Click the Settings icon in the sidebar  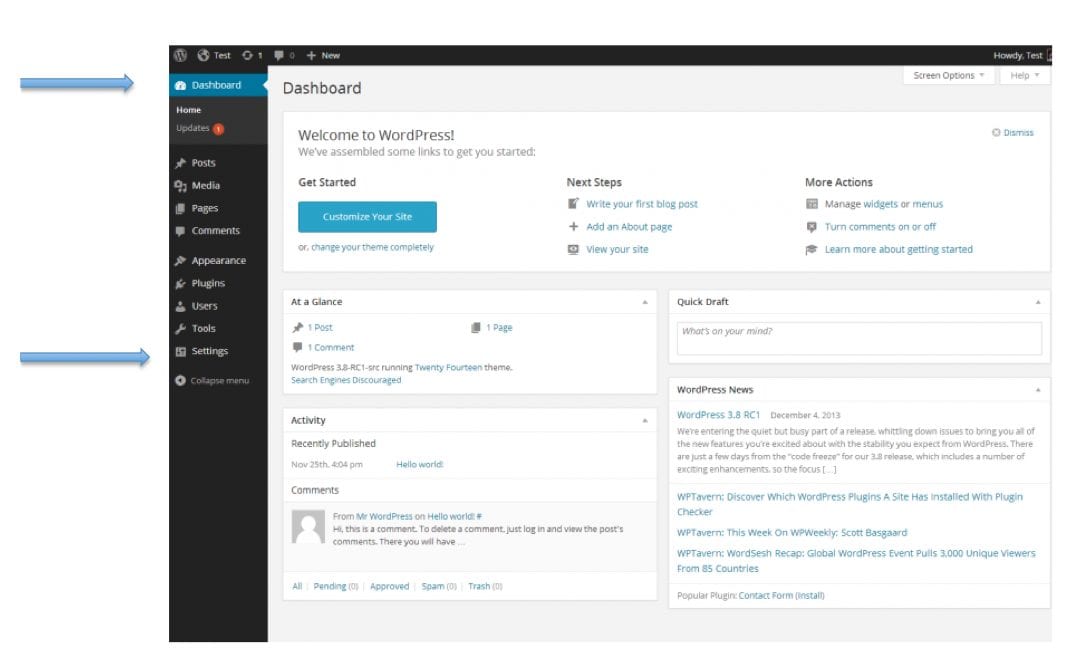coord(181,351)
